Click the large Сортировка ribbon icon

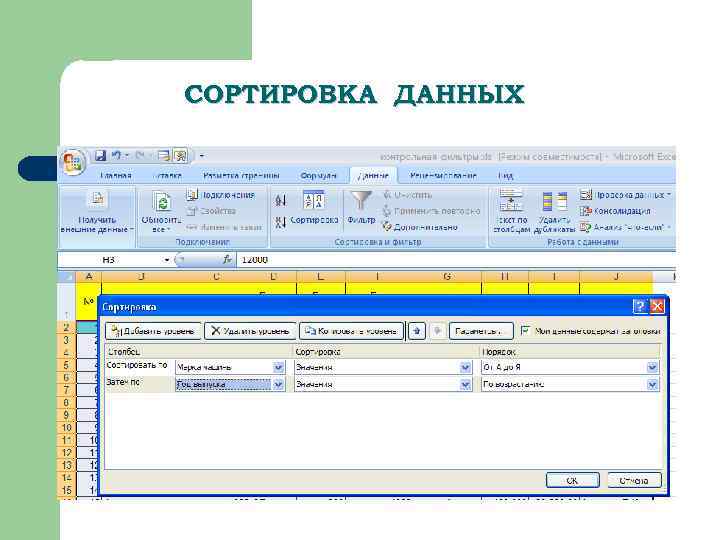[315, 200]
